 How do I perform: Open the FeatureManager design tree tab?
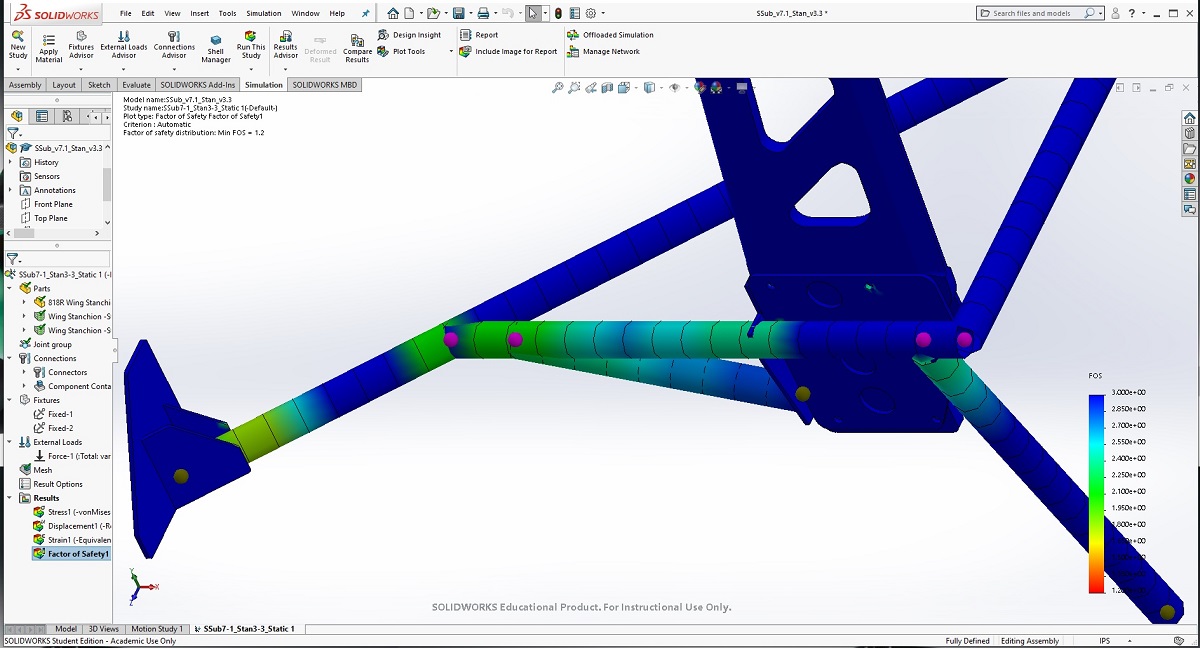17,116
